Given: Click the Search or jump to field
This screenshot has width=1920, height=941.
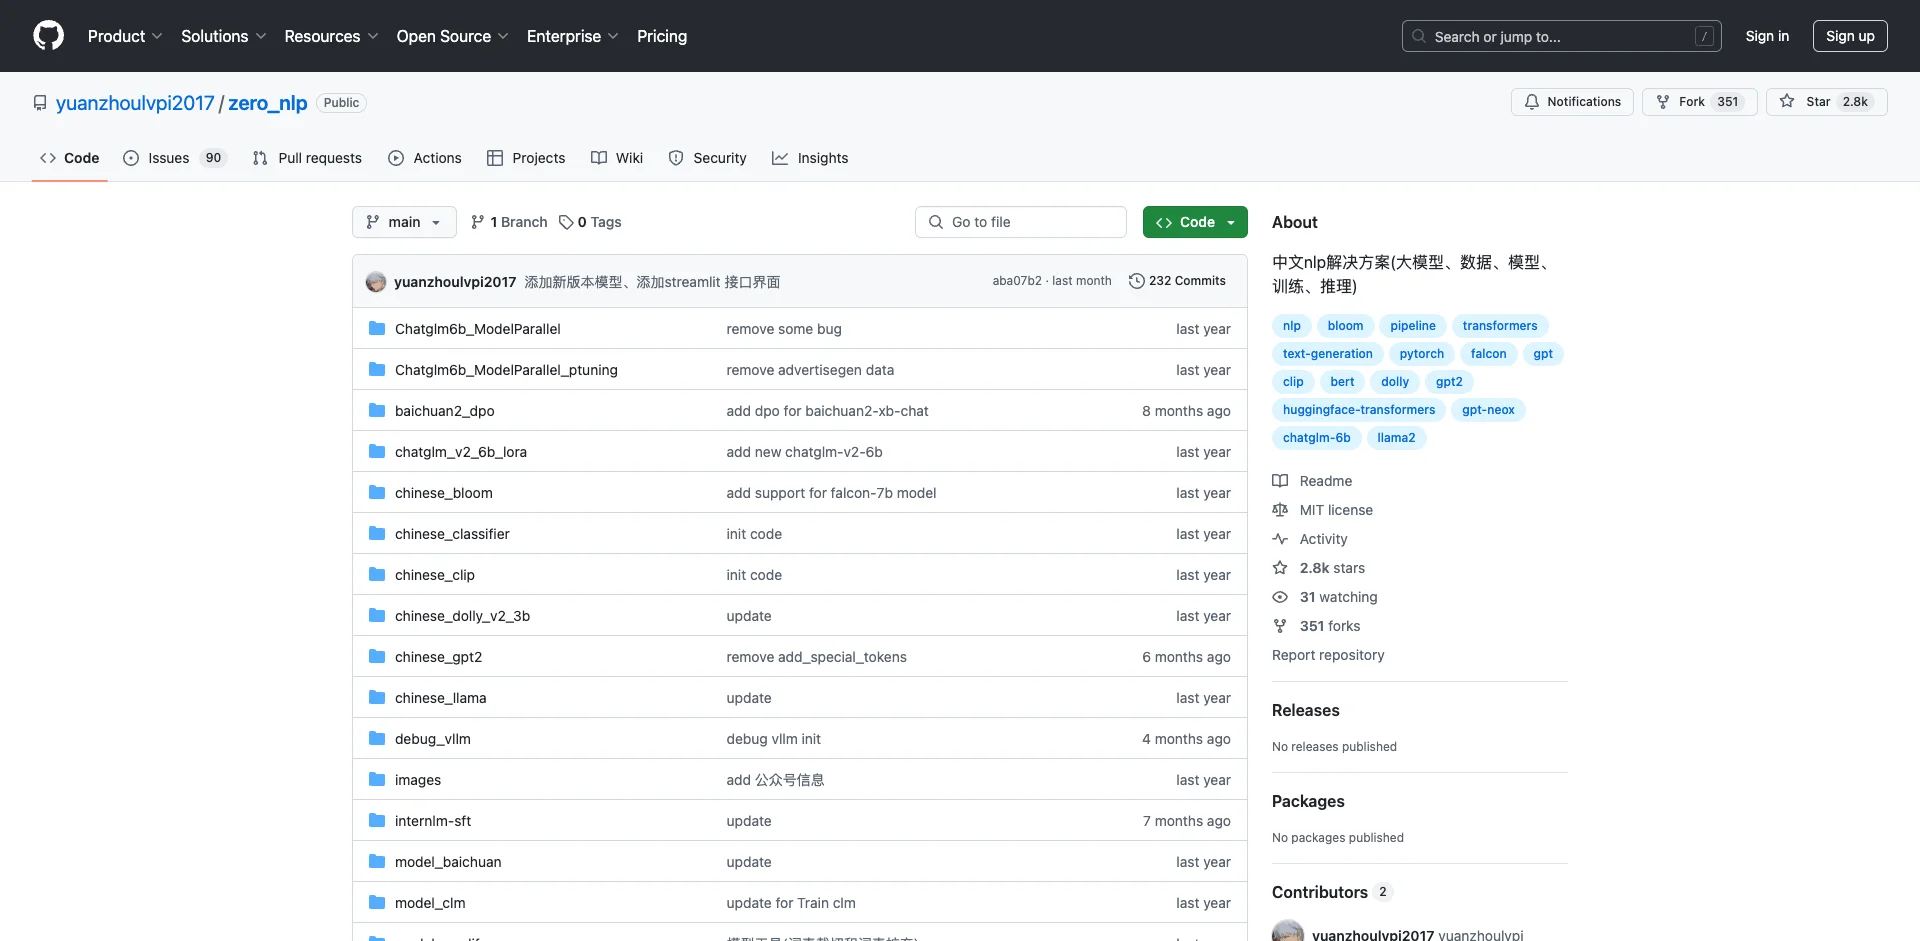Looking at the screenshot, I should click(1562, 36).
